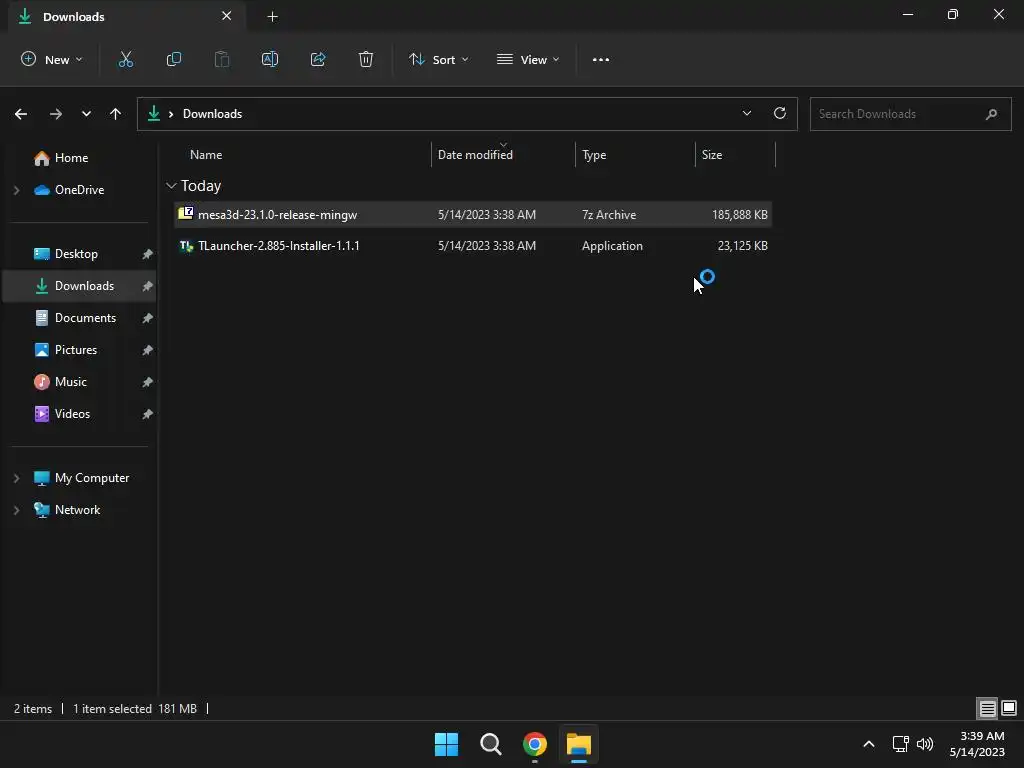Open Google Chrome from the taskbar
Image resolution: width=1024 pixels, height=768 pixels.
(x=535, y=744)
